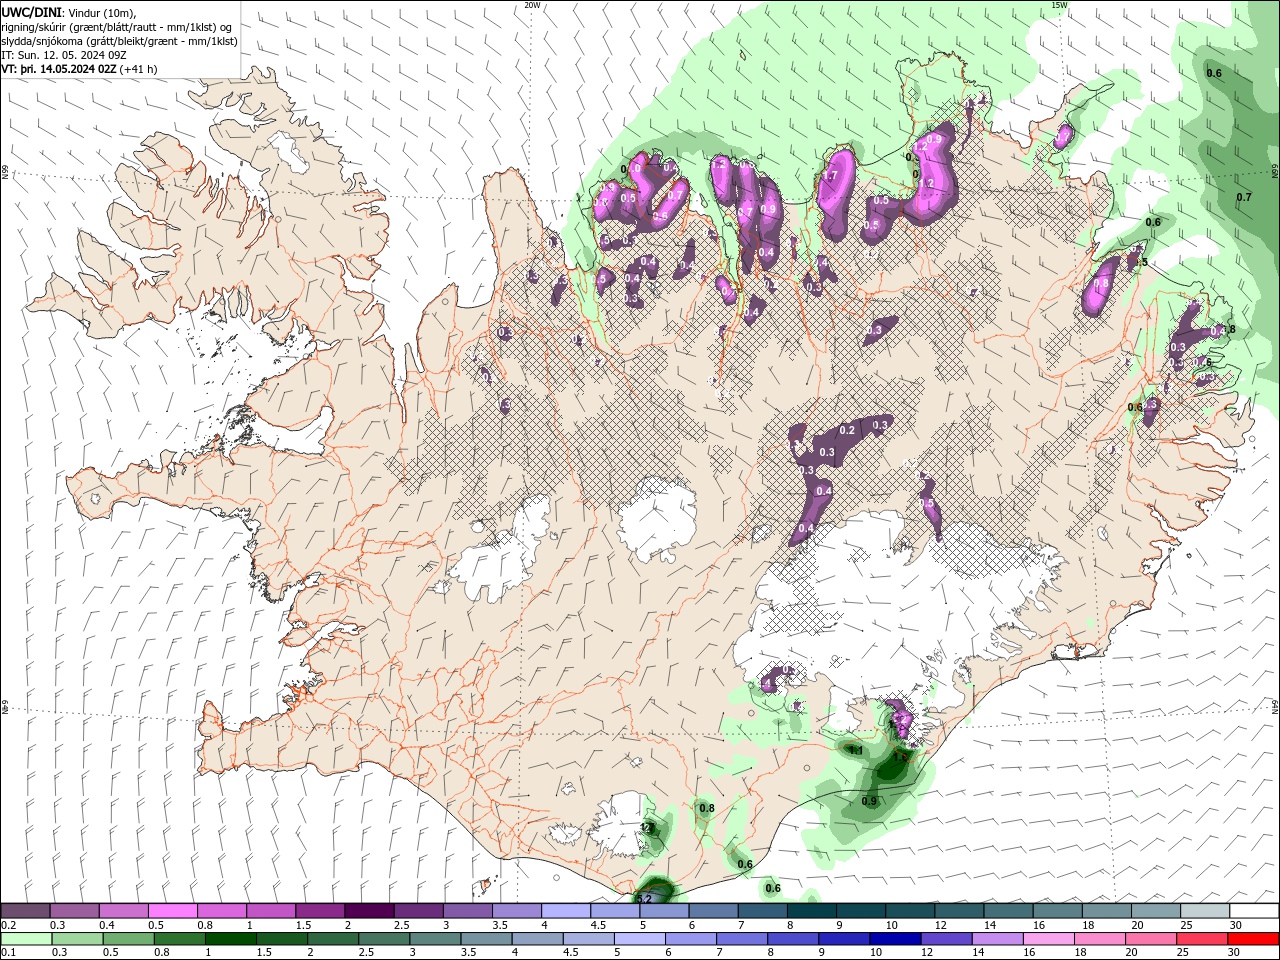Click the rain legend swatch between 20 and 25
This screenshot has width=1280, height=960.
(1151, 939)
